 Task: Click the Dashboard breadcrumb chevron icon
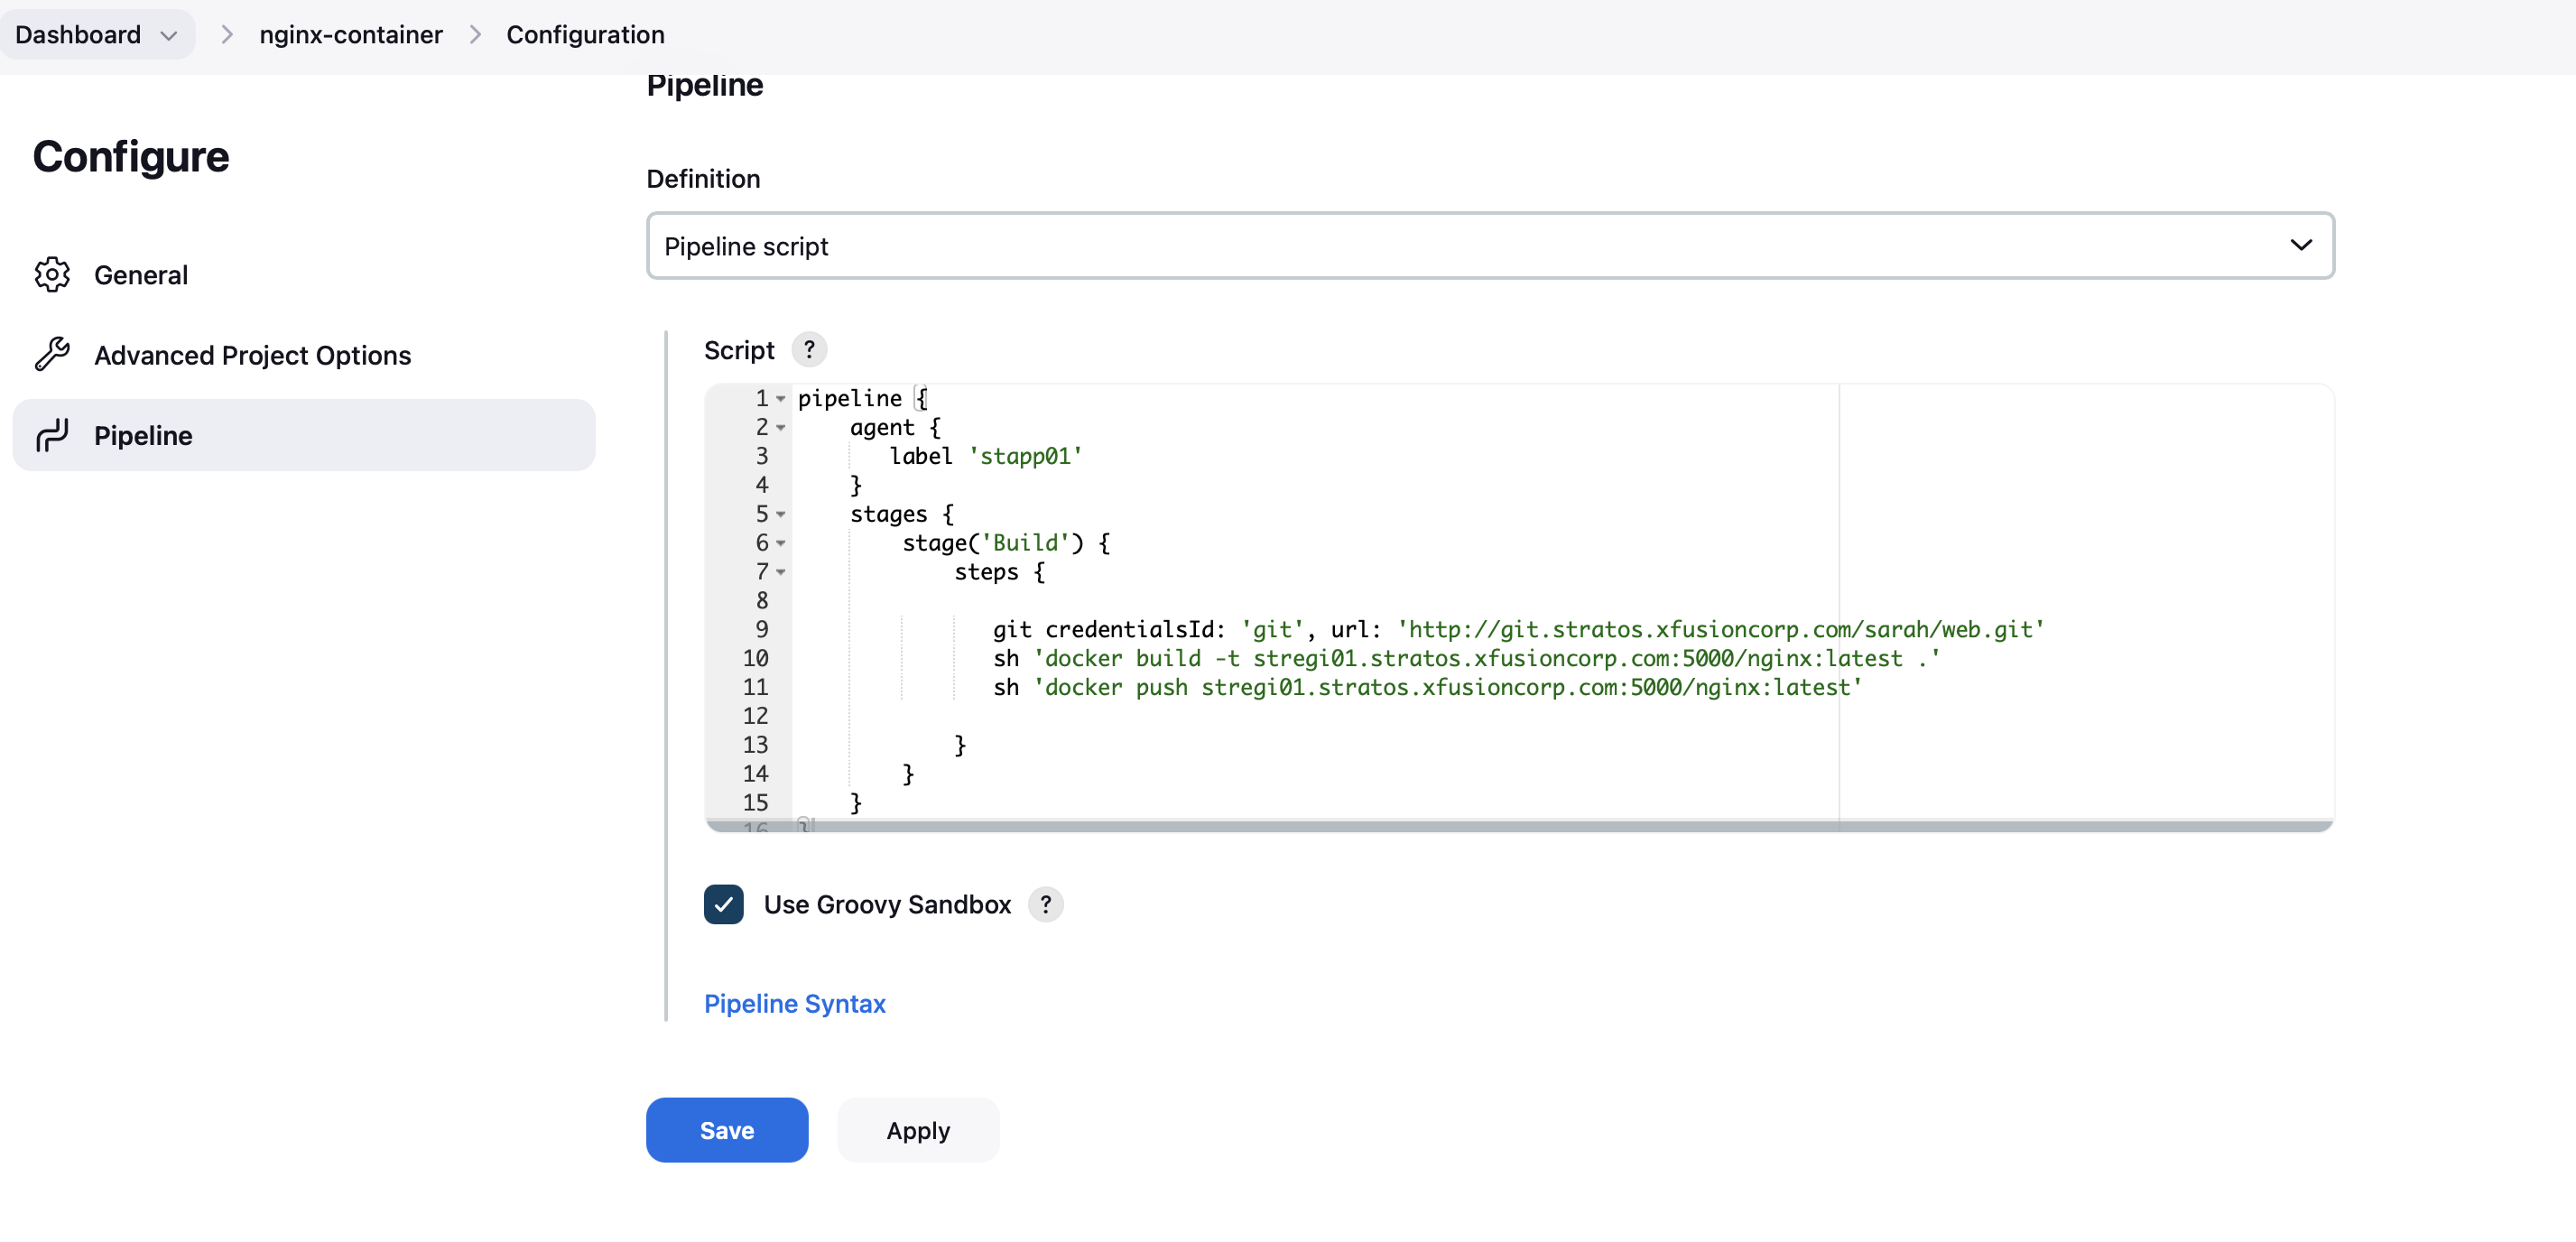click(x=169, y=35)
